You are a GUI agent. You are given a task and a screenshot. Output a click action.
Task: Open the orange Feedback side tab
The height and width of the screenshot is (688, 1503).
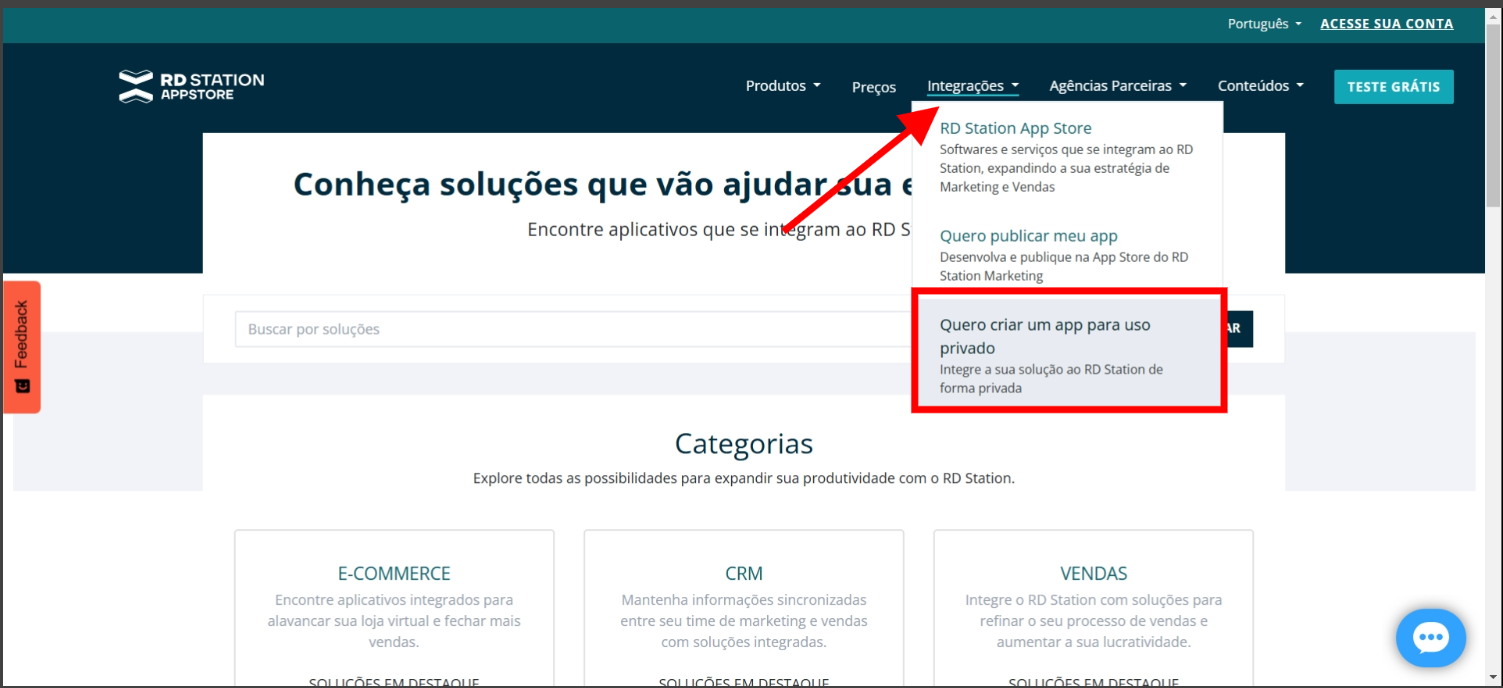22,347
